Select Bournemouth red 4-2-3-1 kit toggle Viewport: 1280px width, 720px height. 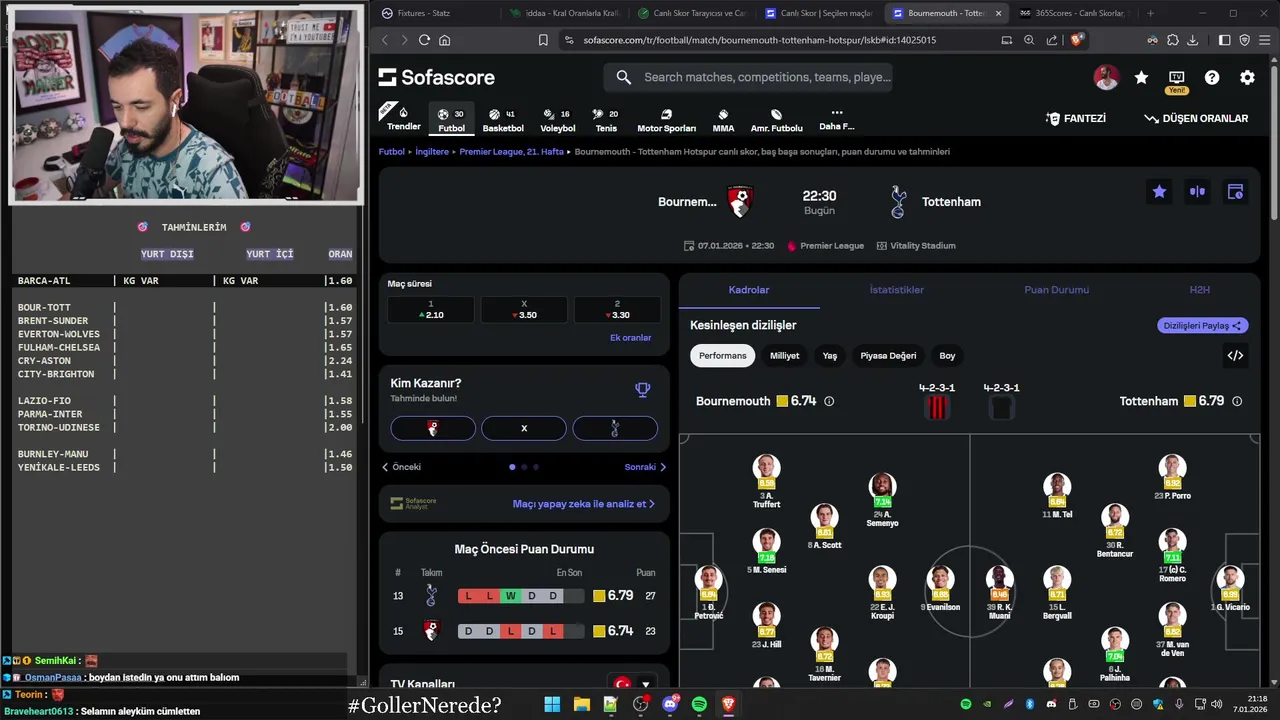click(x=937, y=407)
